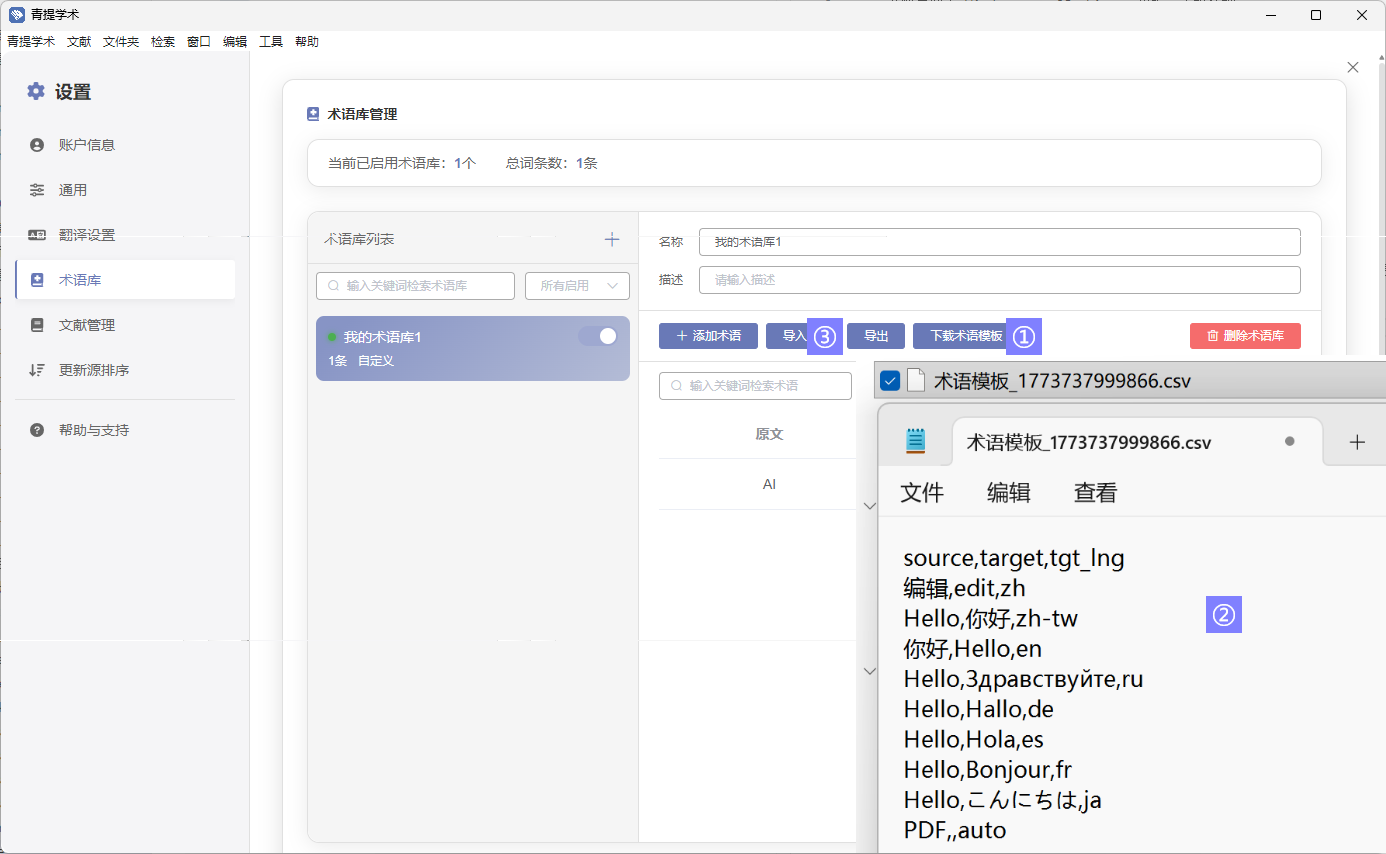Screen dimensions: 1386x854
Task: Click the 文献管理 book icon
Action: point(37,325)
